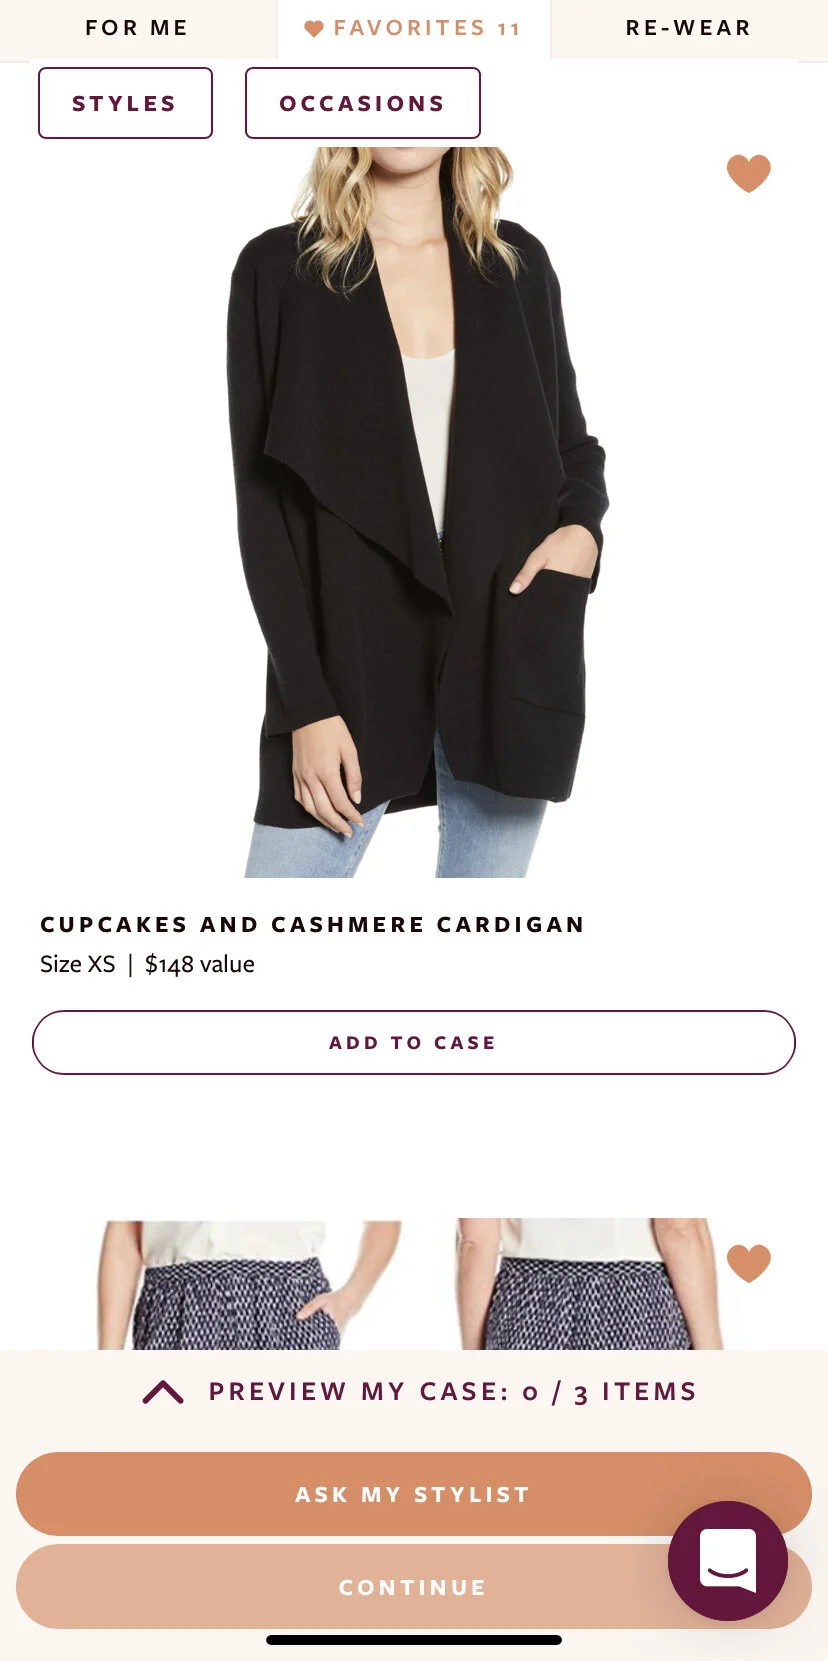Viewport: 828px width, 1661px height.
Task: Open the back view shorts thumbnail
Action: click(x=590, y=1284)
